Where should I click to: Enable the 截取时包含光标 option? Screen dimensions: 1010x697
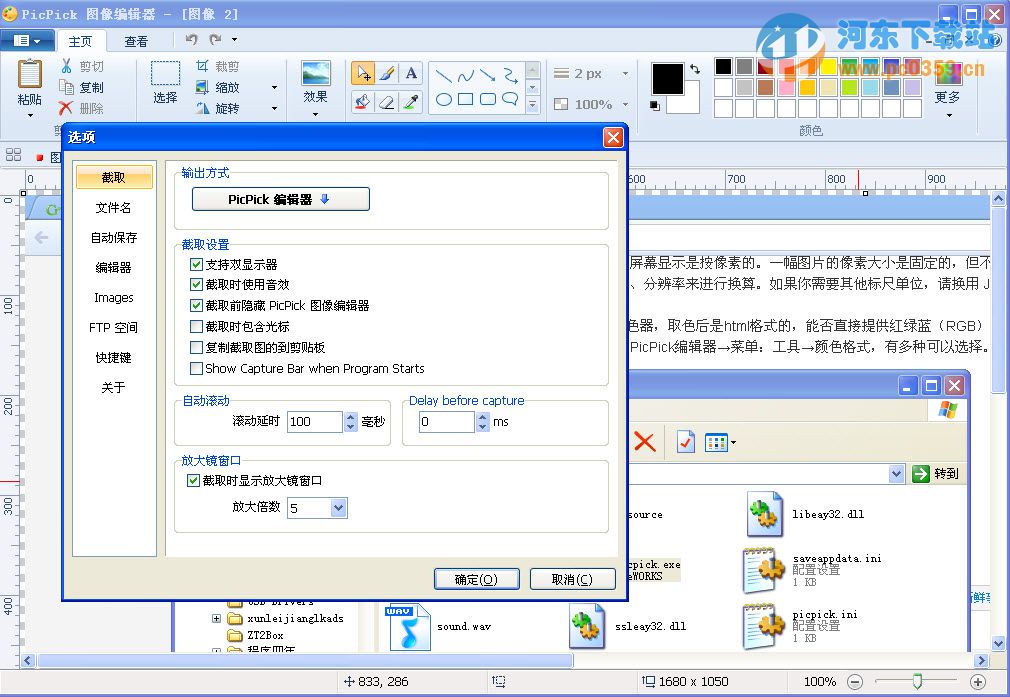click(x=196, y=327)
